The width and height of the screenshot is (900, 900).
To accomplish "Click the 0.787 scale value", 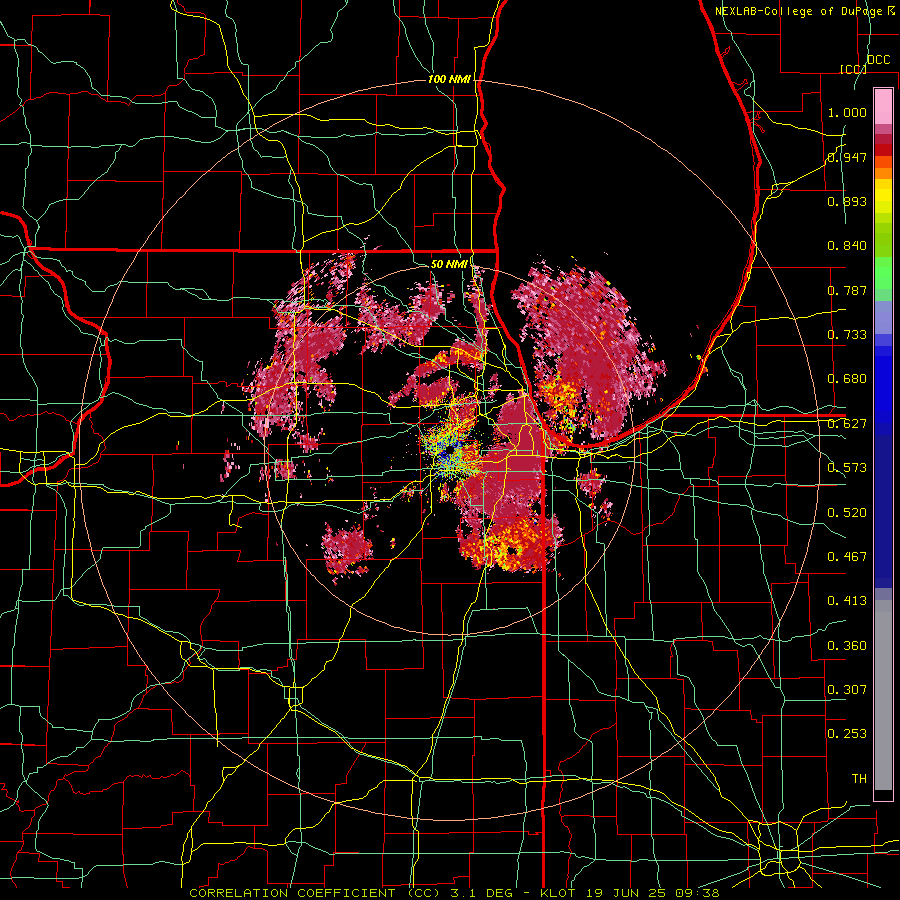I will pos(847,290).
